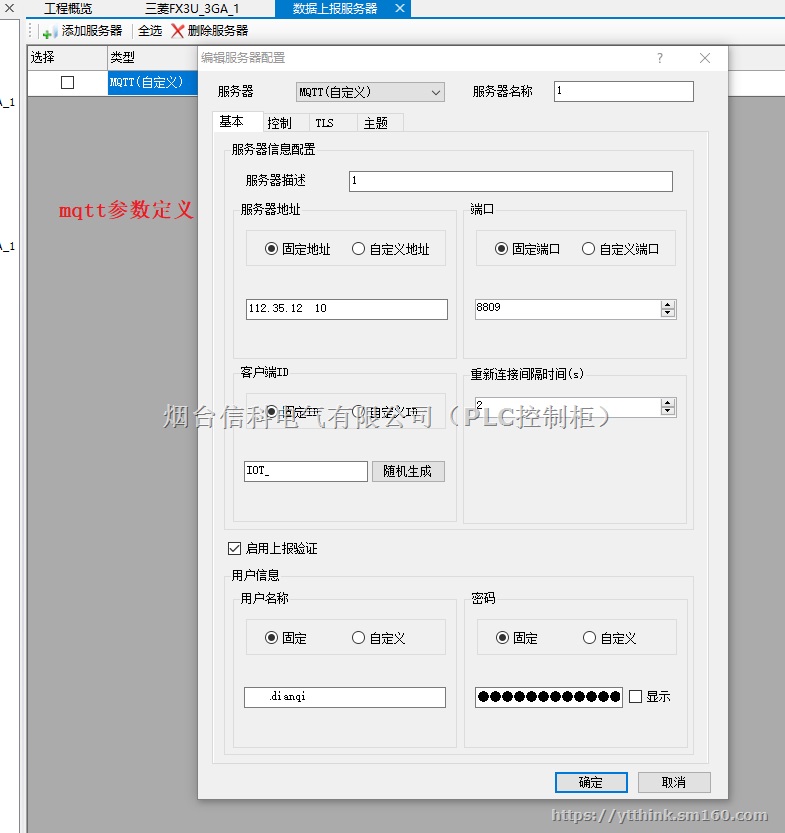This screenshot has height=833, width=785.
Task: Click the 数据上报服务器 tab title
Action: click(335, 8)
